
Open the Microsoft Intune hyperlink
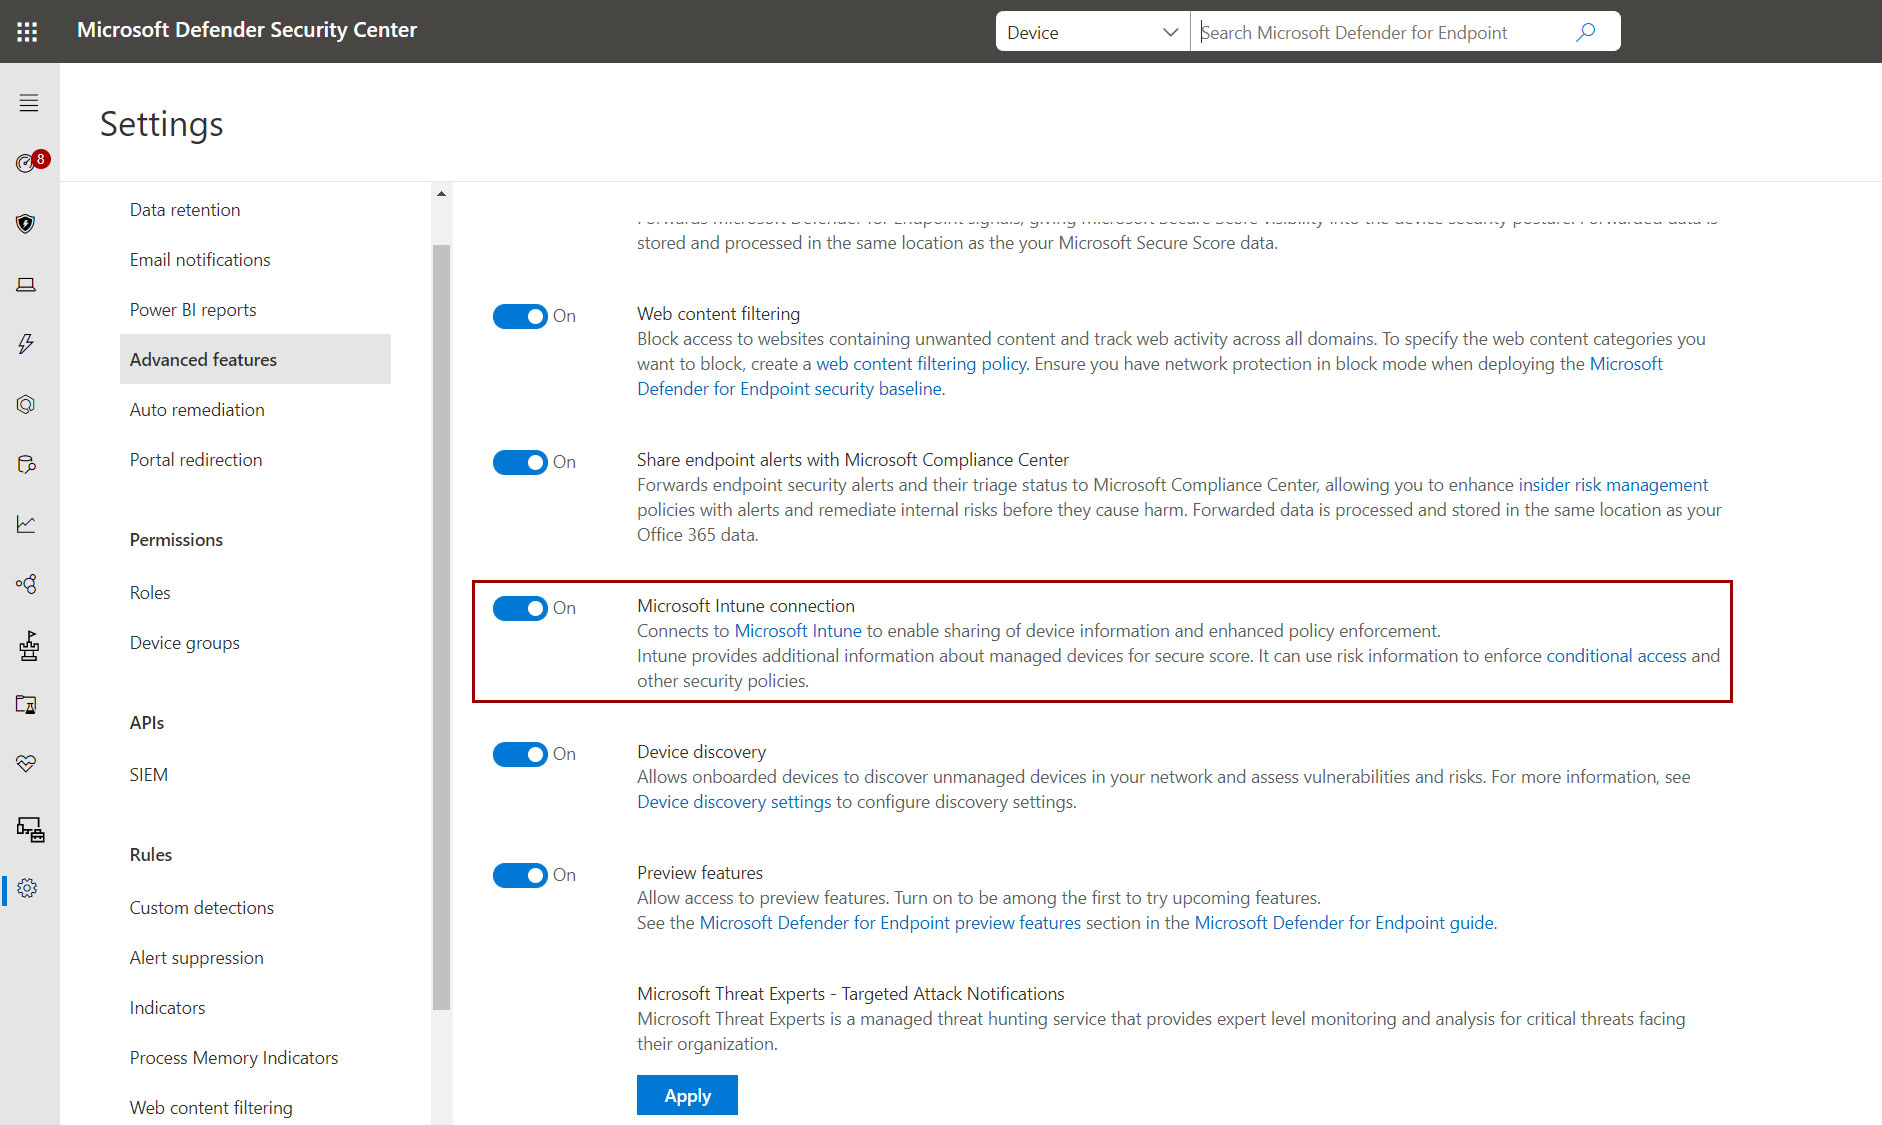[x=798, y=631]
